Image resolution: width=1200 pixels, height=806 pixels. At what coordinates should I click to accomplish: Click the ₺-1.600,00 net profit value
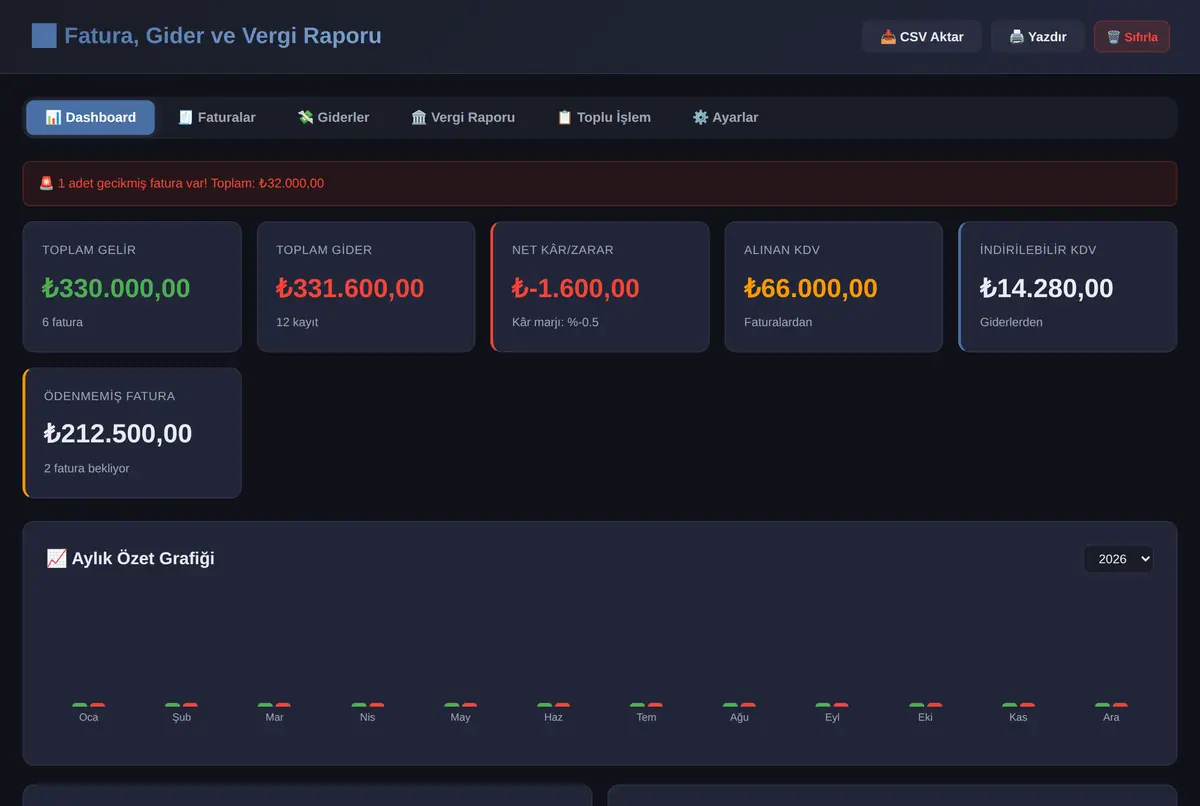click(576, 288)
